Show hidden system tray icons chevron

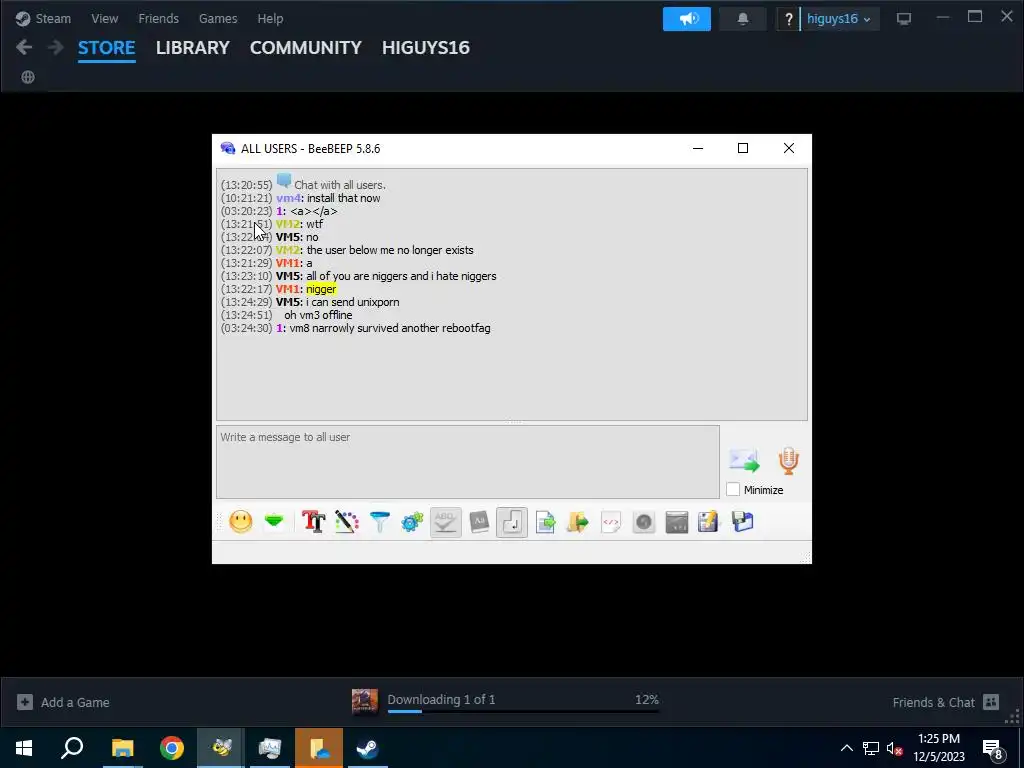tap(846, 748)
